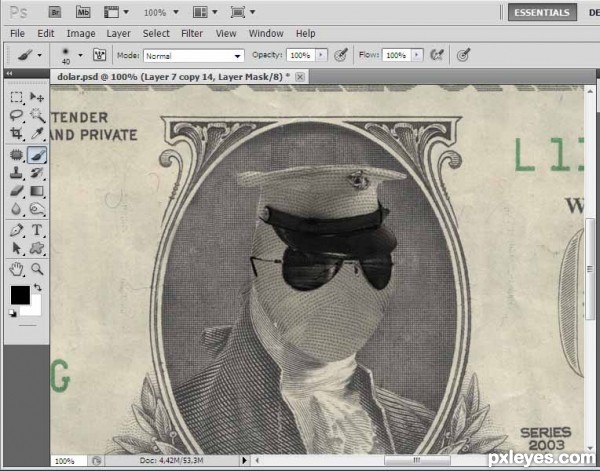This screenshot has width=600, height=471.
Task: Collapse the tools panel double arrow
Action: coord(9,73)
